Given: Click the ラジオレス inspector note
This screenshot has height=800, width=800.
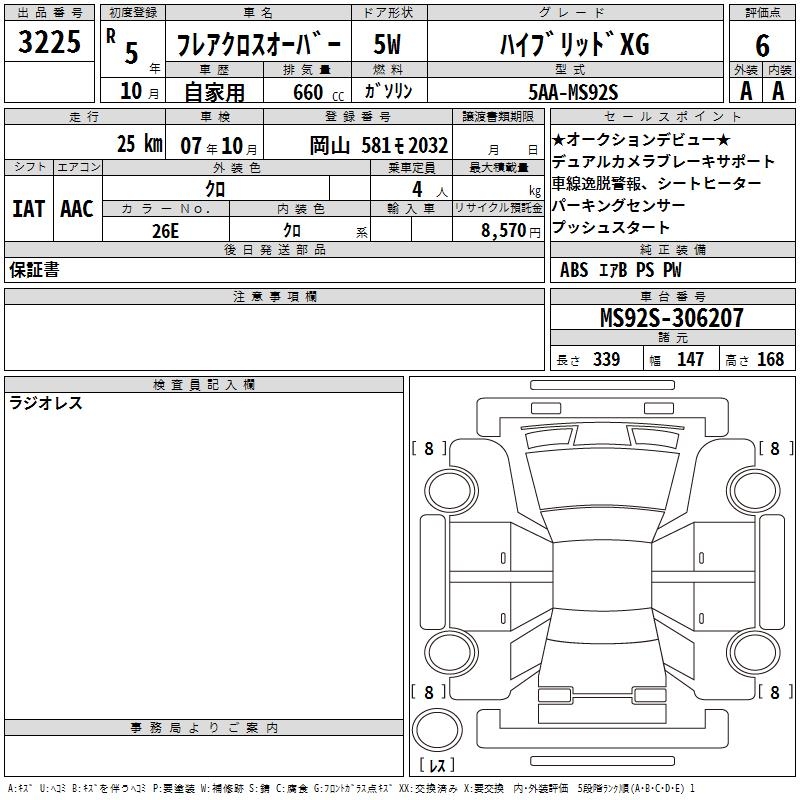Looking at the screenshot, I should coord(46,404).
